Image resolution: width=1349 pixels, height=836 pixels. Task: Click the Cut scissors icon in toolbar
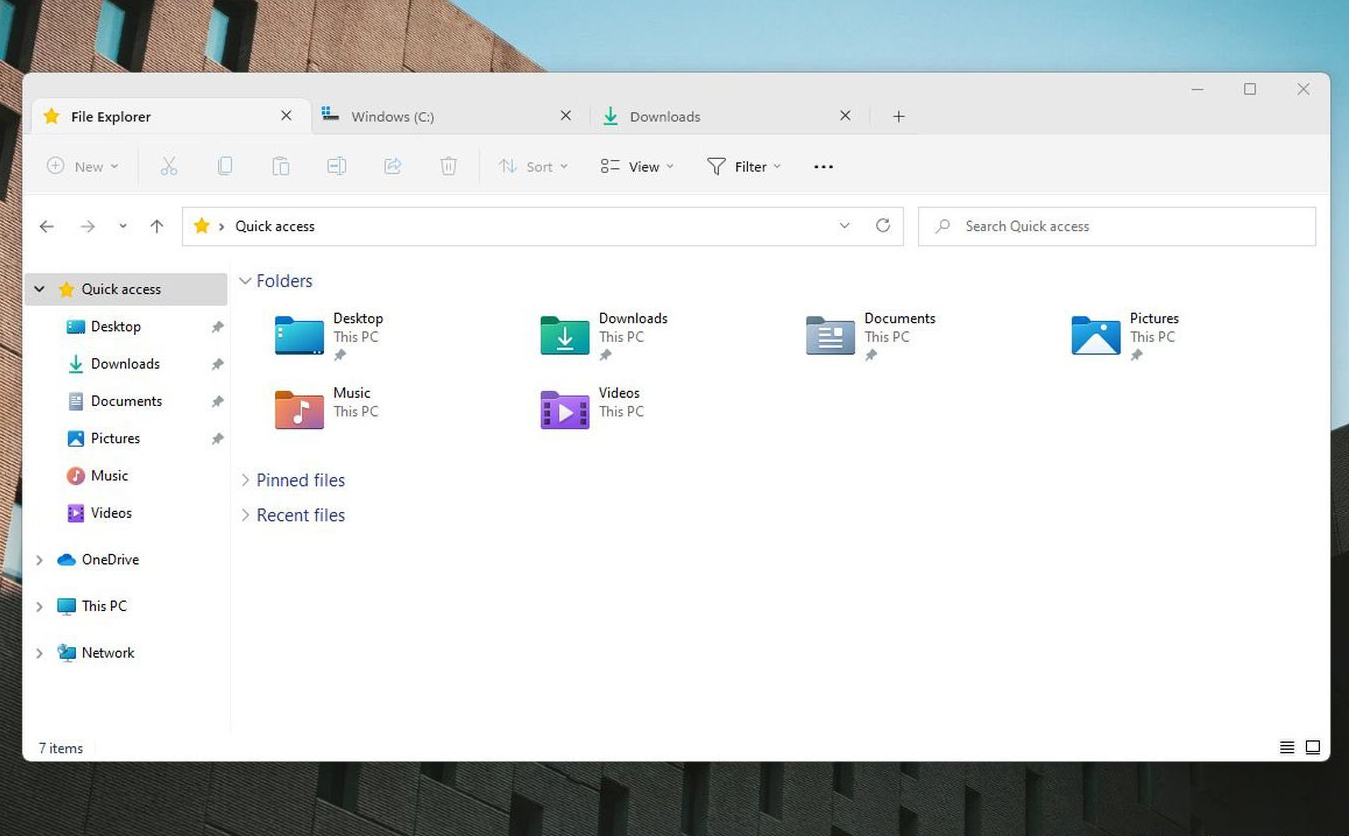pyautogui.click(x=169, y=167)
